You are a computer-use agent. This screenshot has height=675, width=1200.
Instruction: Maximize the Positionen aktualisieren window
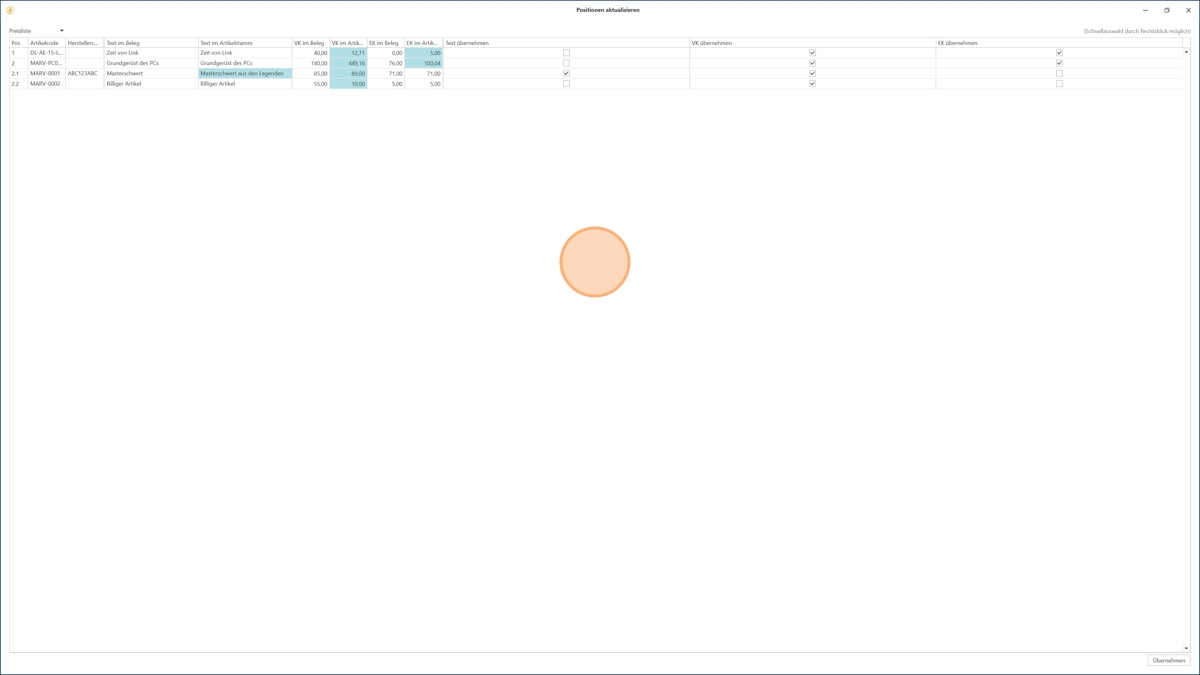pyautogui.click(x=1166, y=10)
